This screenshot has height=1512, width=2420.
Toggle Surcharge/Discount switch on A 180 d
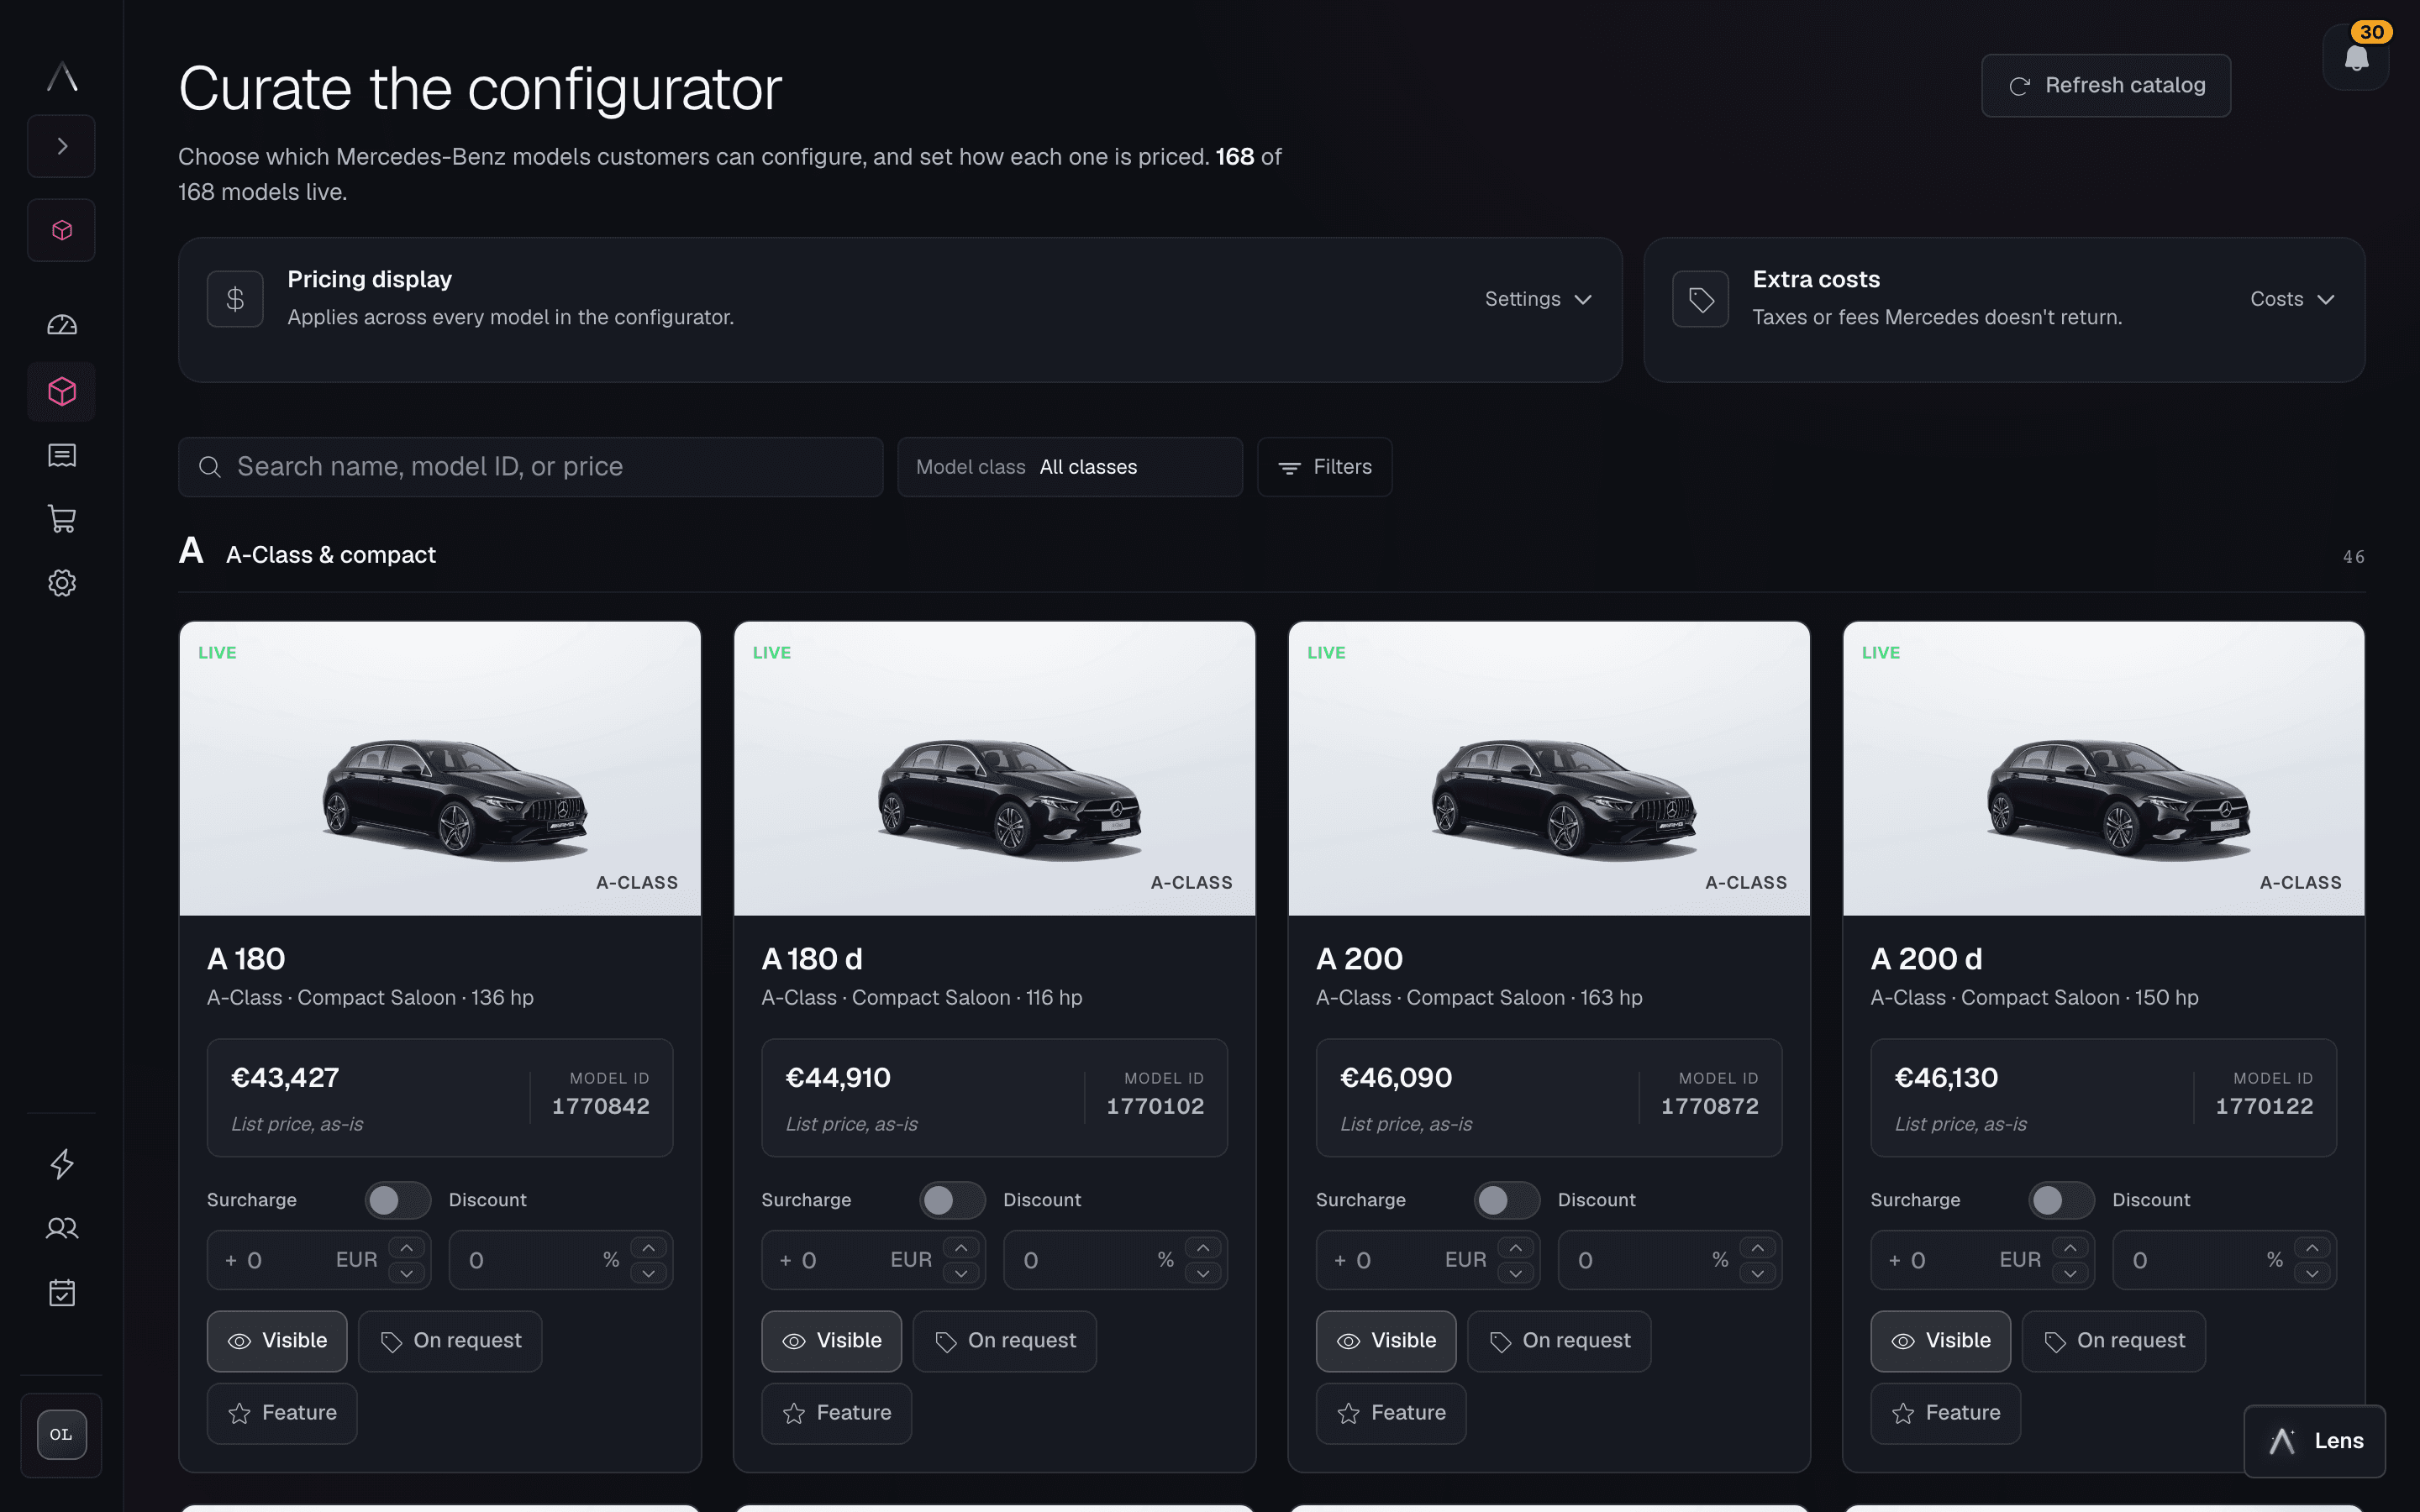952,1200
